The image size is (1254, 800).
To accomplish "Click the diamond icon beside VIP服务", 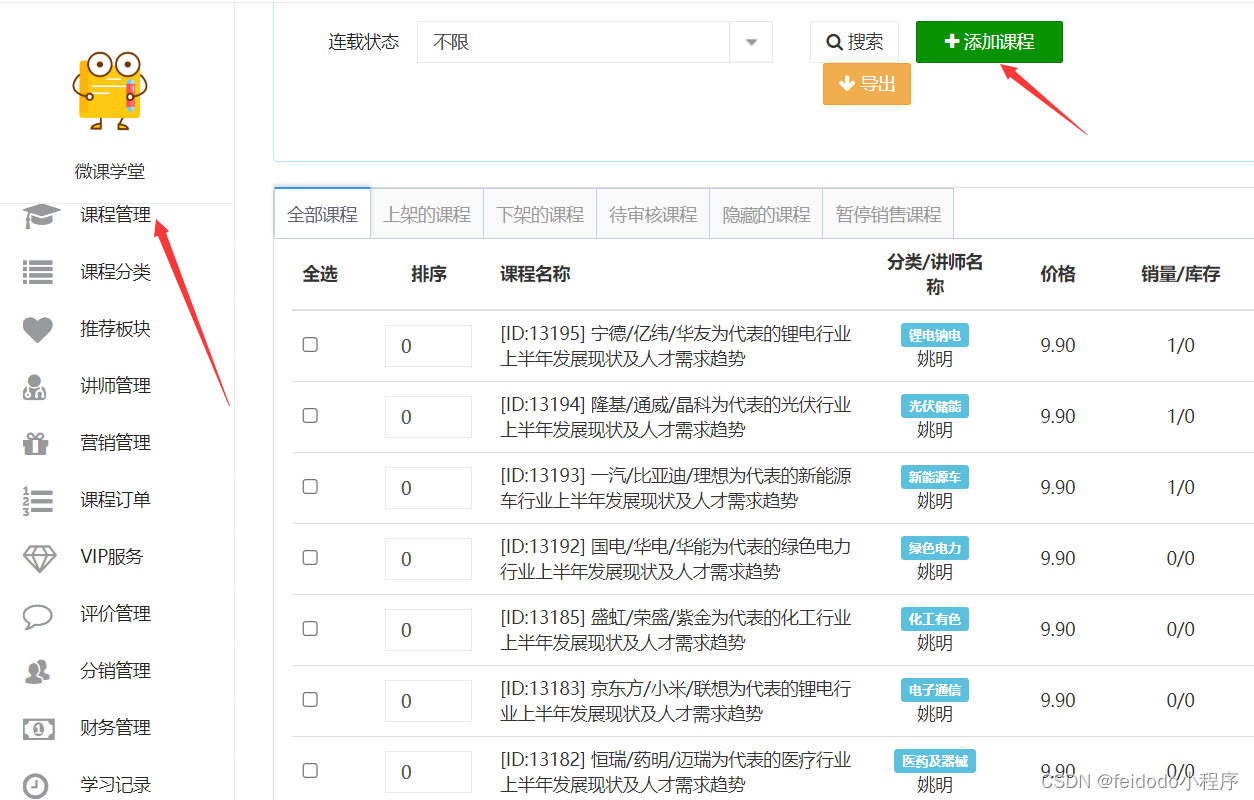I will pyautogui.click(x=39, y=558).
